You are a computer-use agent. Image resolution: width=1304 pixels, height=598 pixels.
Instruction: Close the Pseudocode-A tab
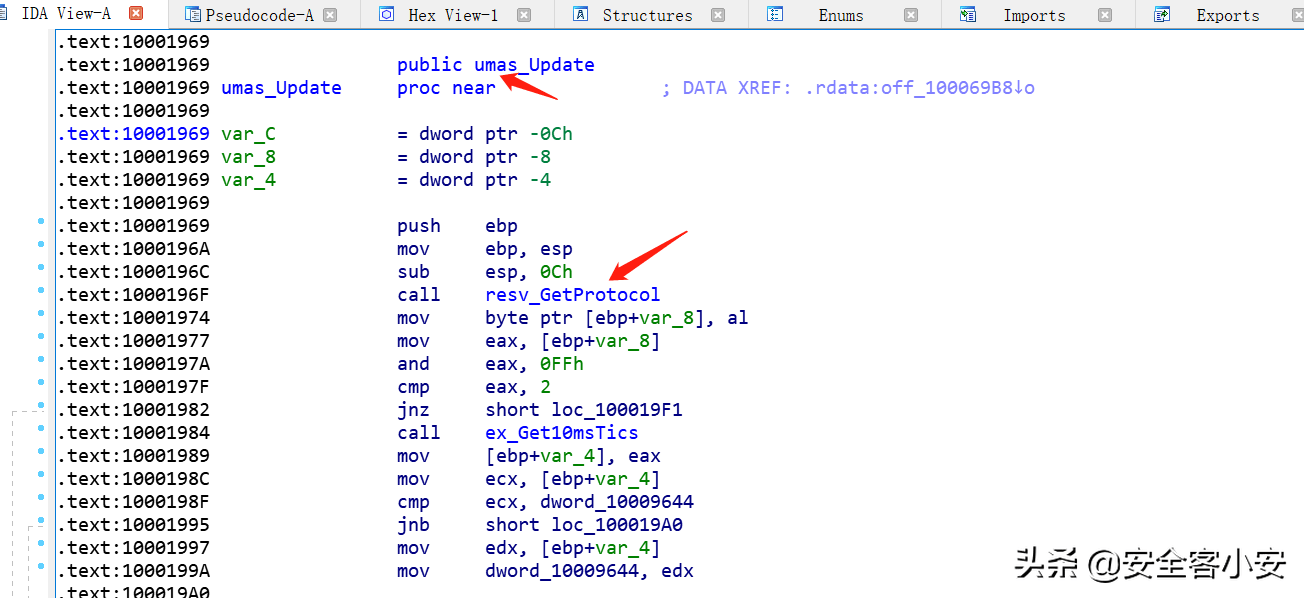330,15
